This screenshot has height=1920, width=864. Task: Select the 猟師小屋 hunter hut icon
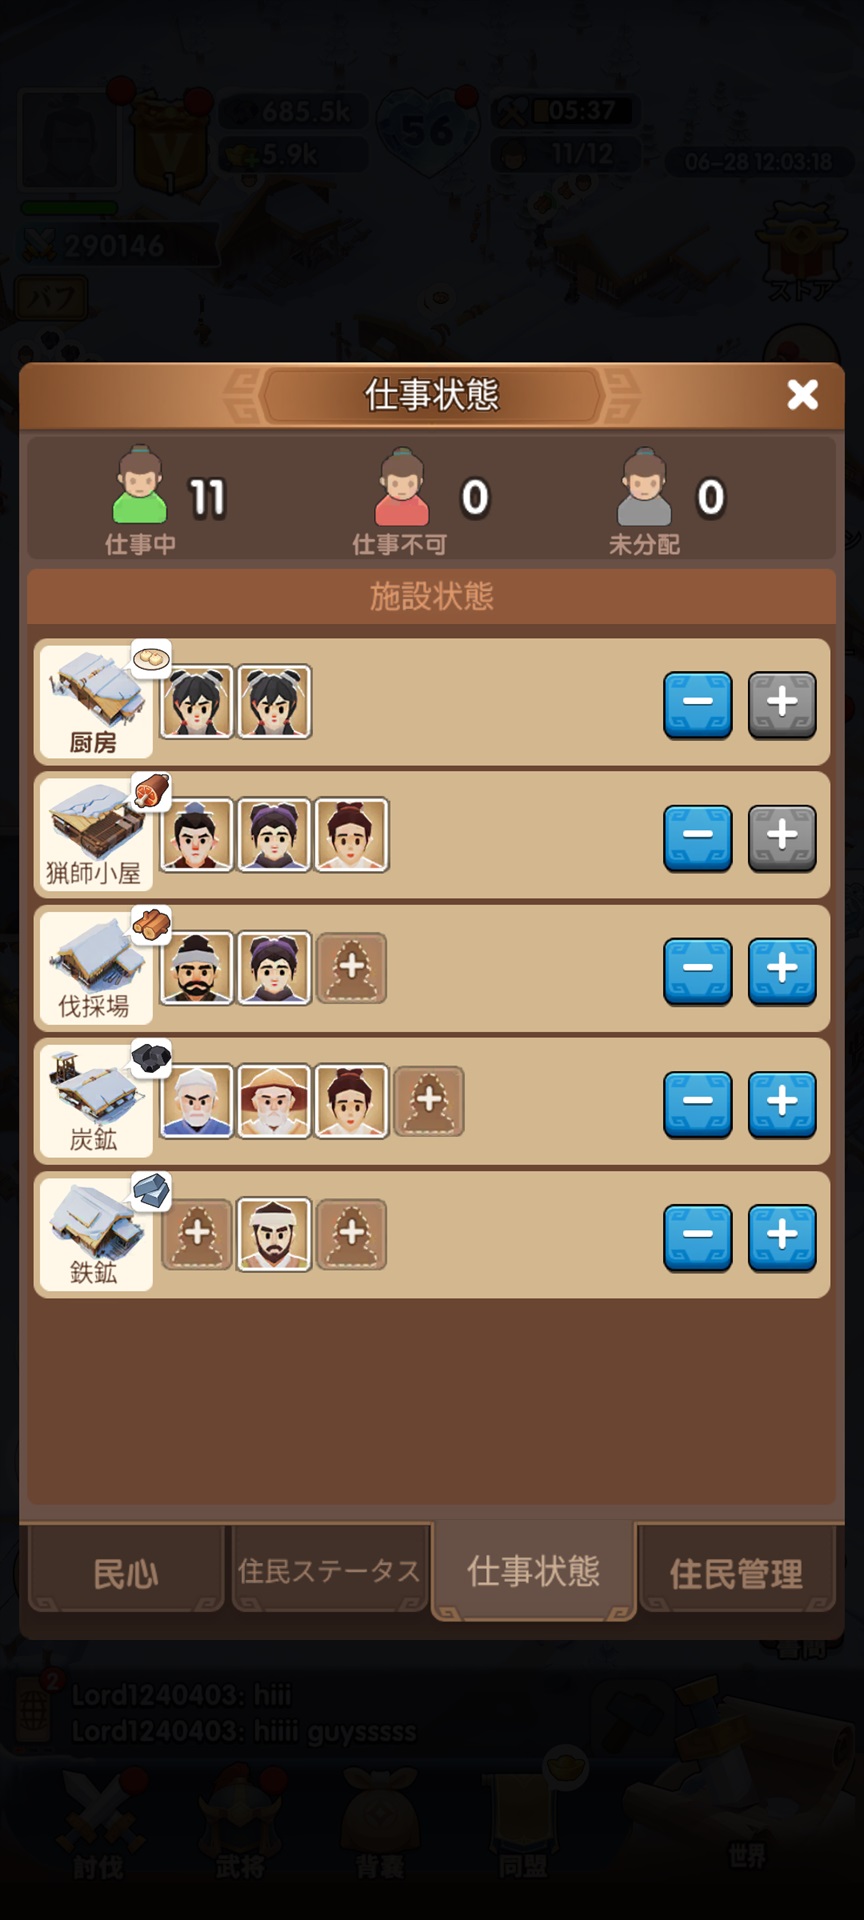tap(95, 833)
